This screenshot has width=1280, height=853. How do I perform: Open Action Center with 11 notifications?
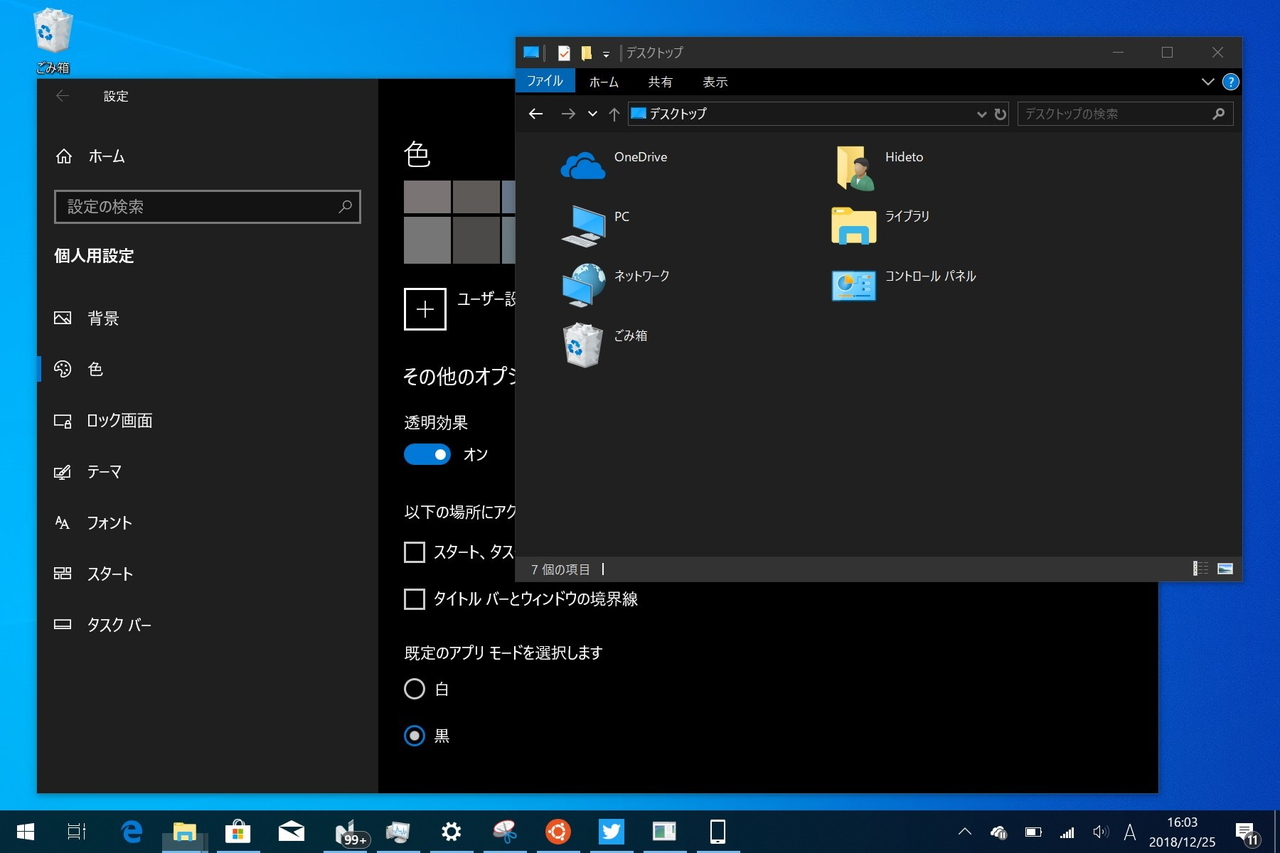(1246, 832)
